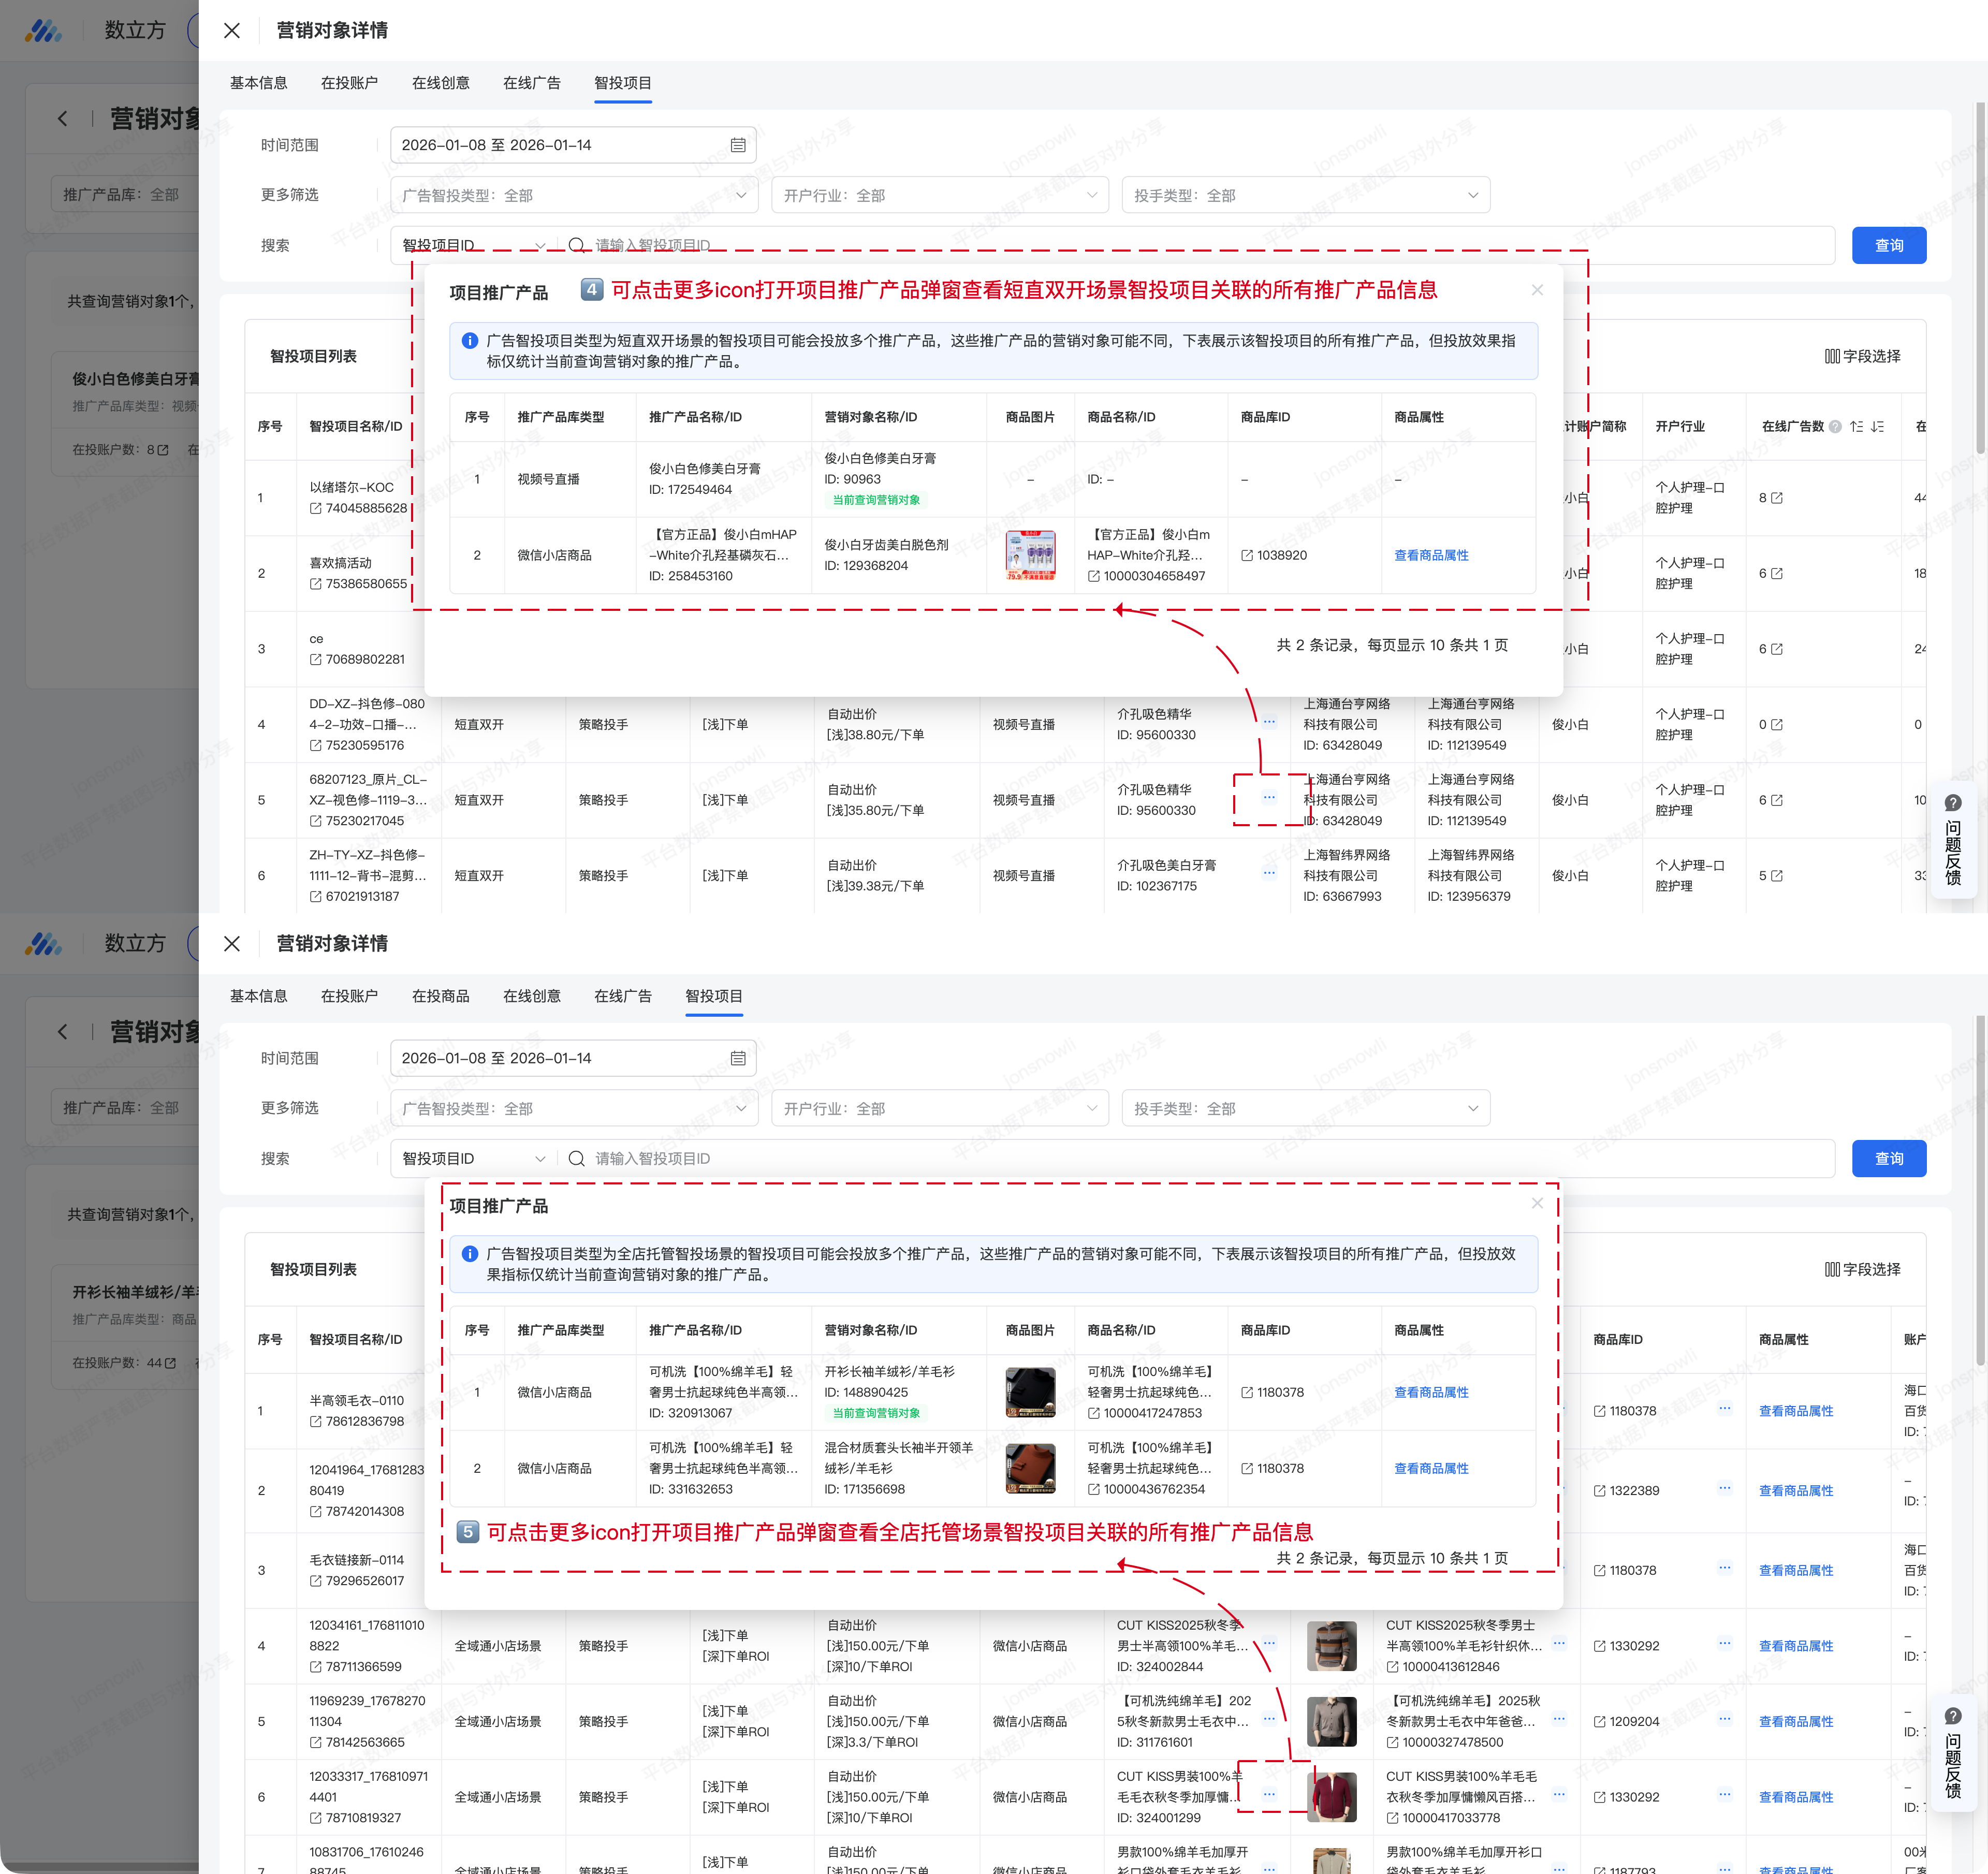The height and width of the screenshot is (1874, 1988).
Task: Click 查看商品属性 link in 商品库ID 1322389 row
Action: pos(1796,1491)
